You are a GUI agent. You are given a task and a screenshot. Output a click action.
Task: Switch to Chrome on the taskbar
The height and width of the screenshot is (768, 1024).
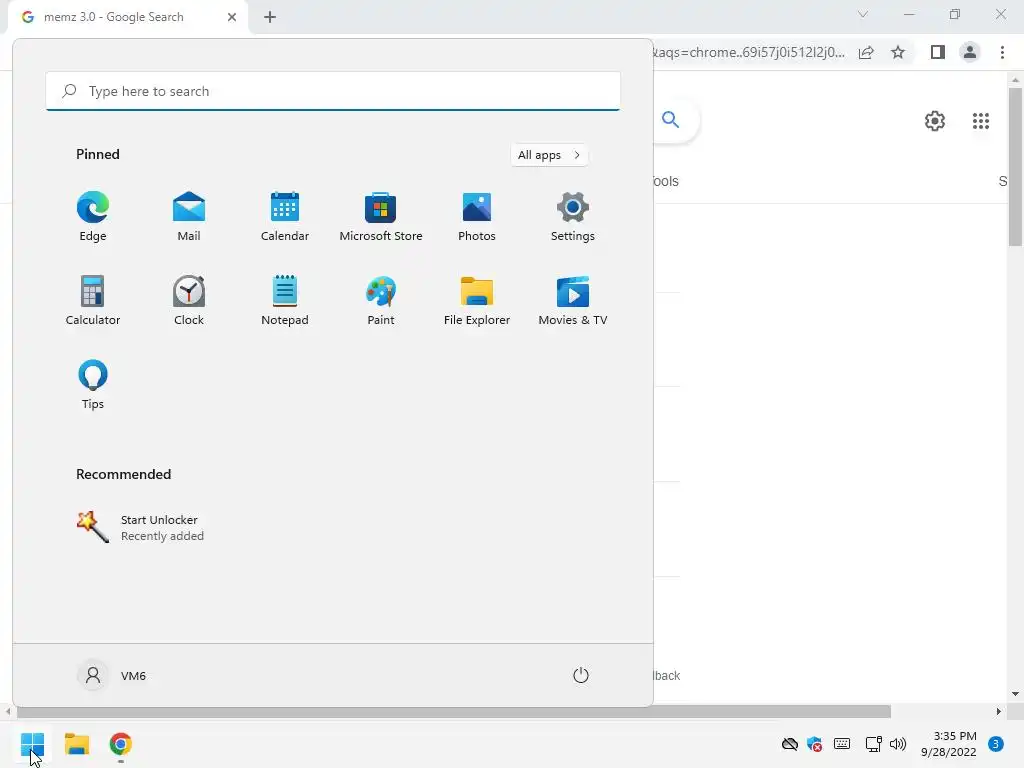120,744
